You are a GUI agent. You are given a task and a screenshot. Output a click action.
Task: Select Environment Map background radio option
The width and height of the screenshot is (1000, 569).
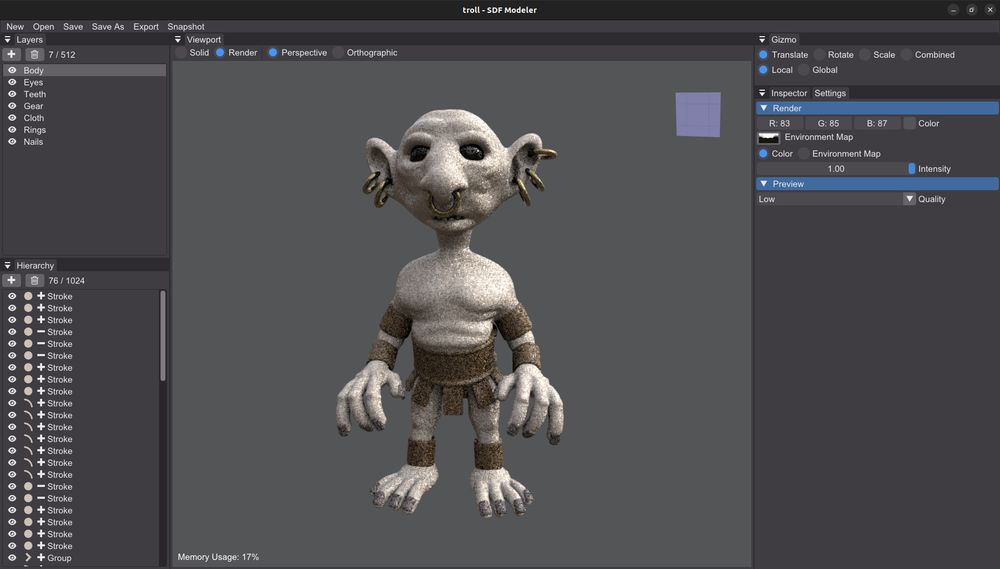(x=804, y=154)
